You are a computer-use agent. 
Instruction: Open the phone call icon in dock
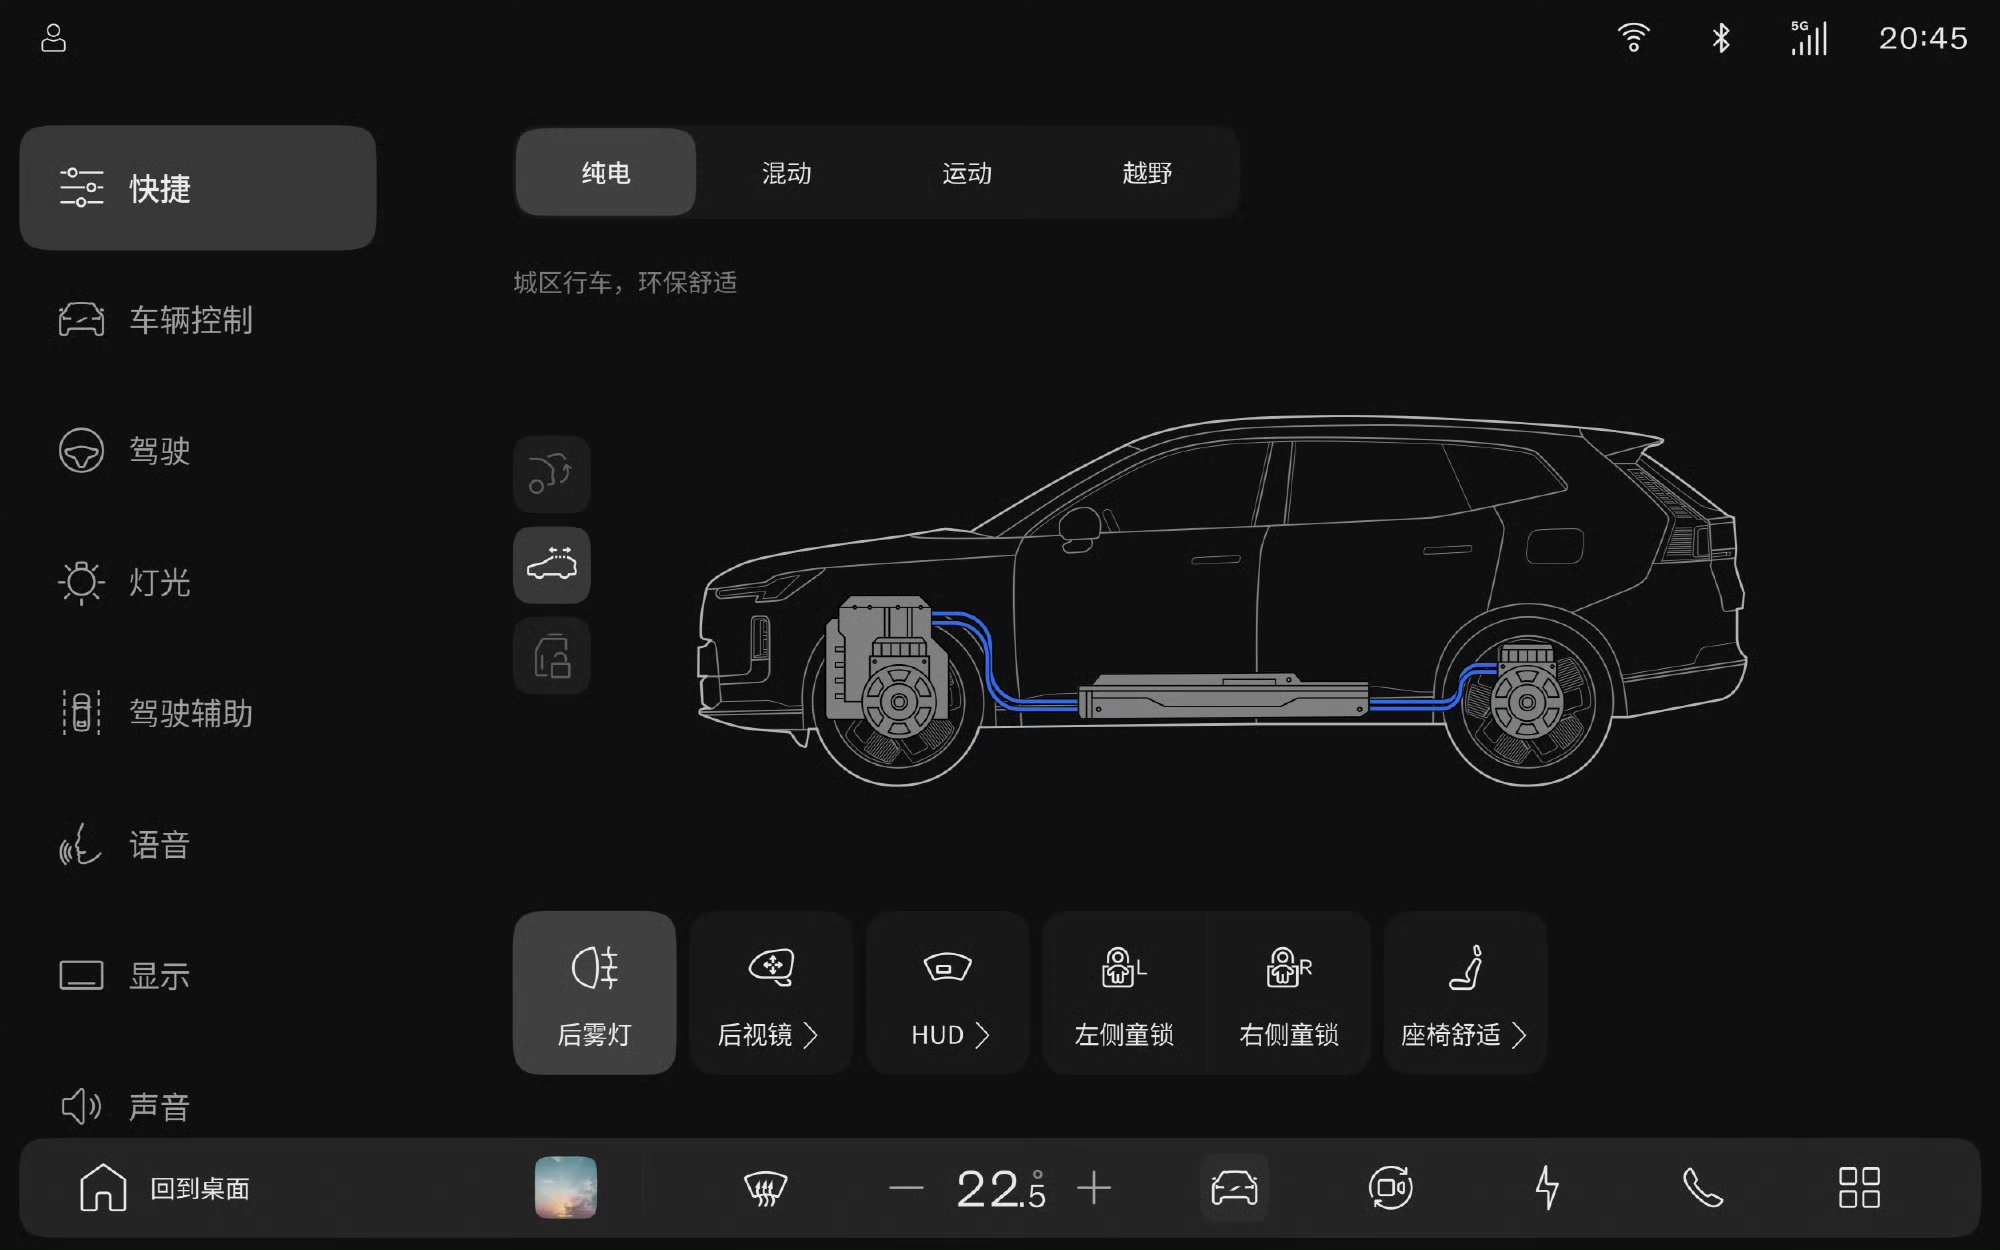1703,1188
